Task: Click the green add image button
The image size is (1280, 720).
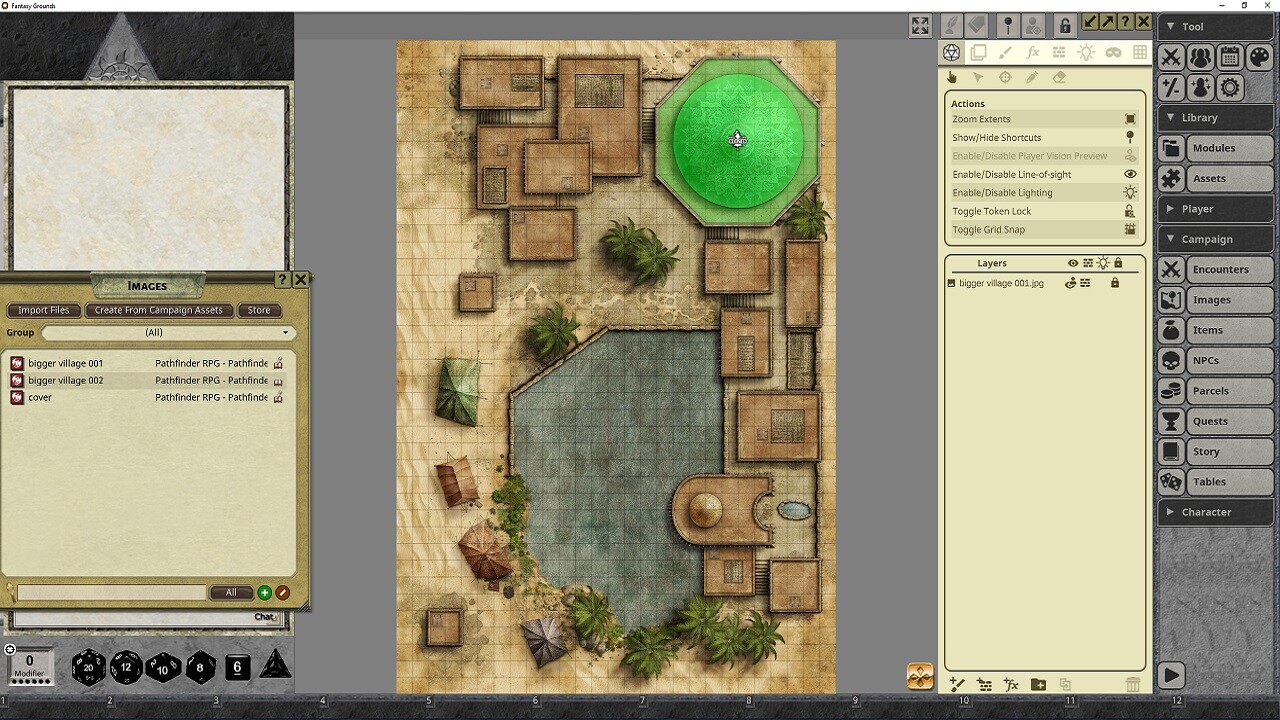Action: [264, 593]
